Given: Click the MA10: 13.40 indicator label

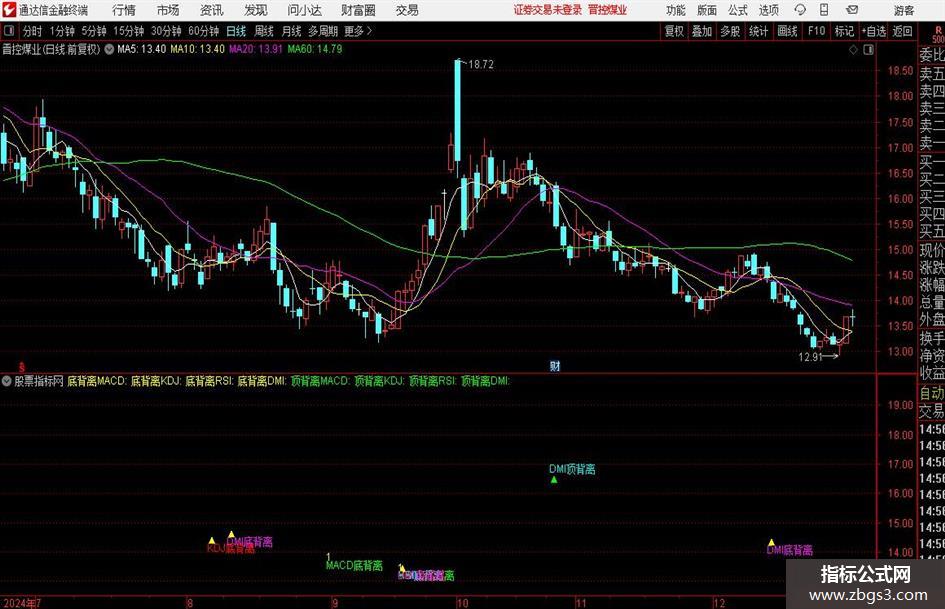Looking at the screenshot, I should point(198,49).
